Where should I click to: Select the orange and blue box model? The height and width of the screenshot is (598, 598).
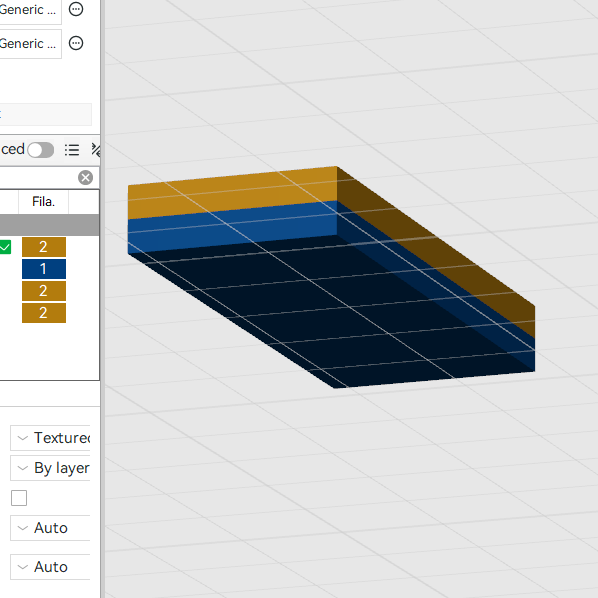pos(331,277)
